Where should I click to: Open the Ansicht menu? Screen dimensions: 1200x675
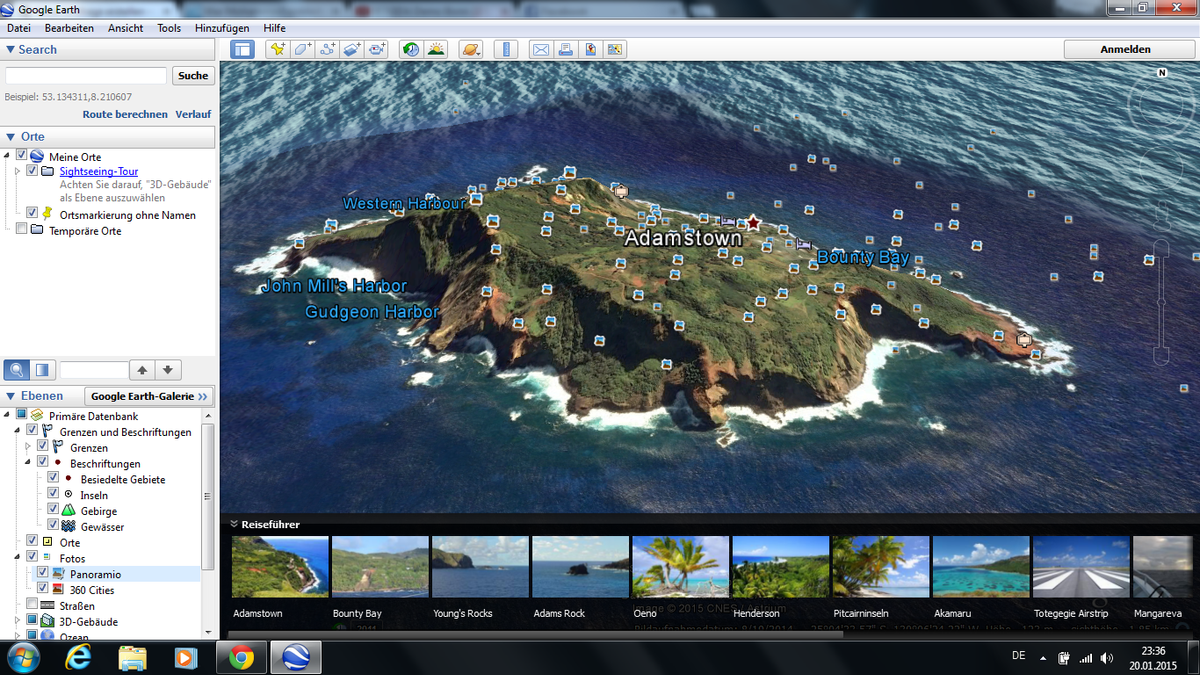(125, 28)
